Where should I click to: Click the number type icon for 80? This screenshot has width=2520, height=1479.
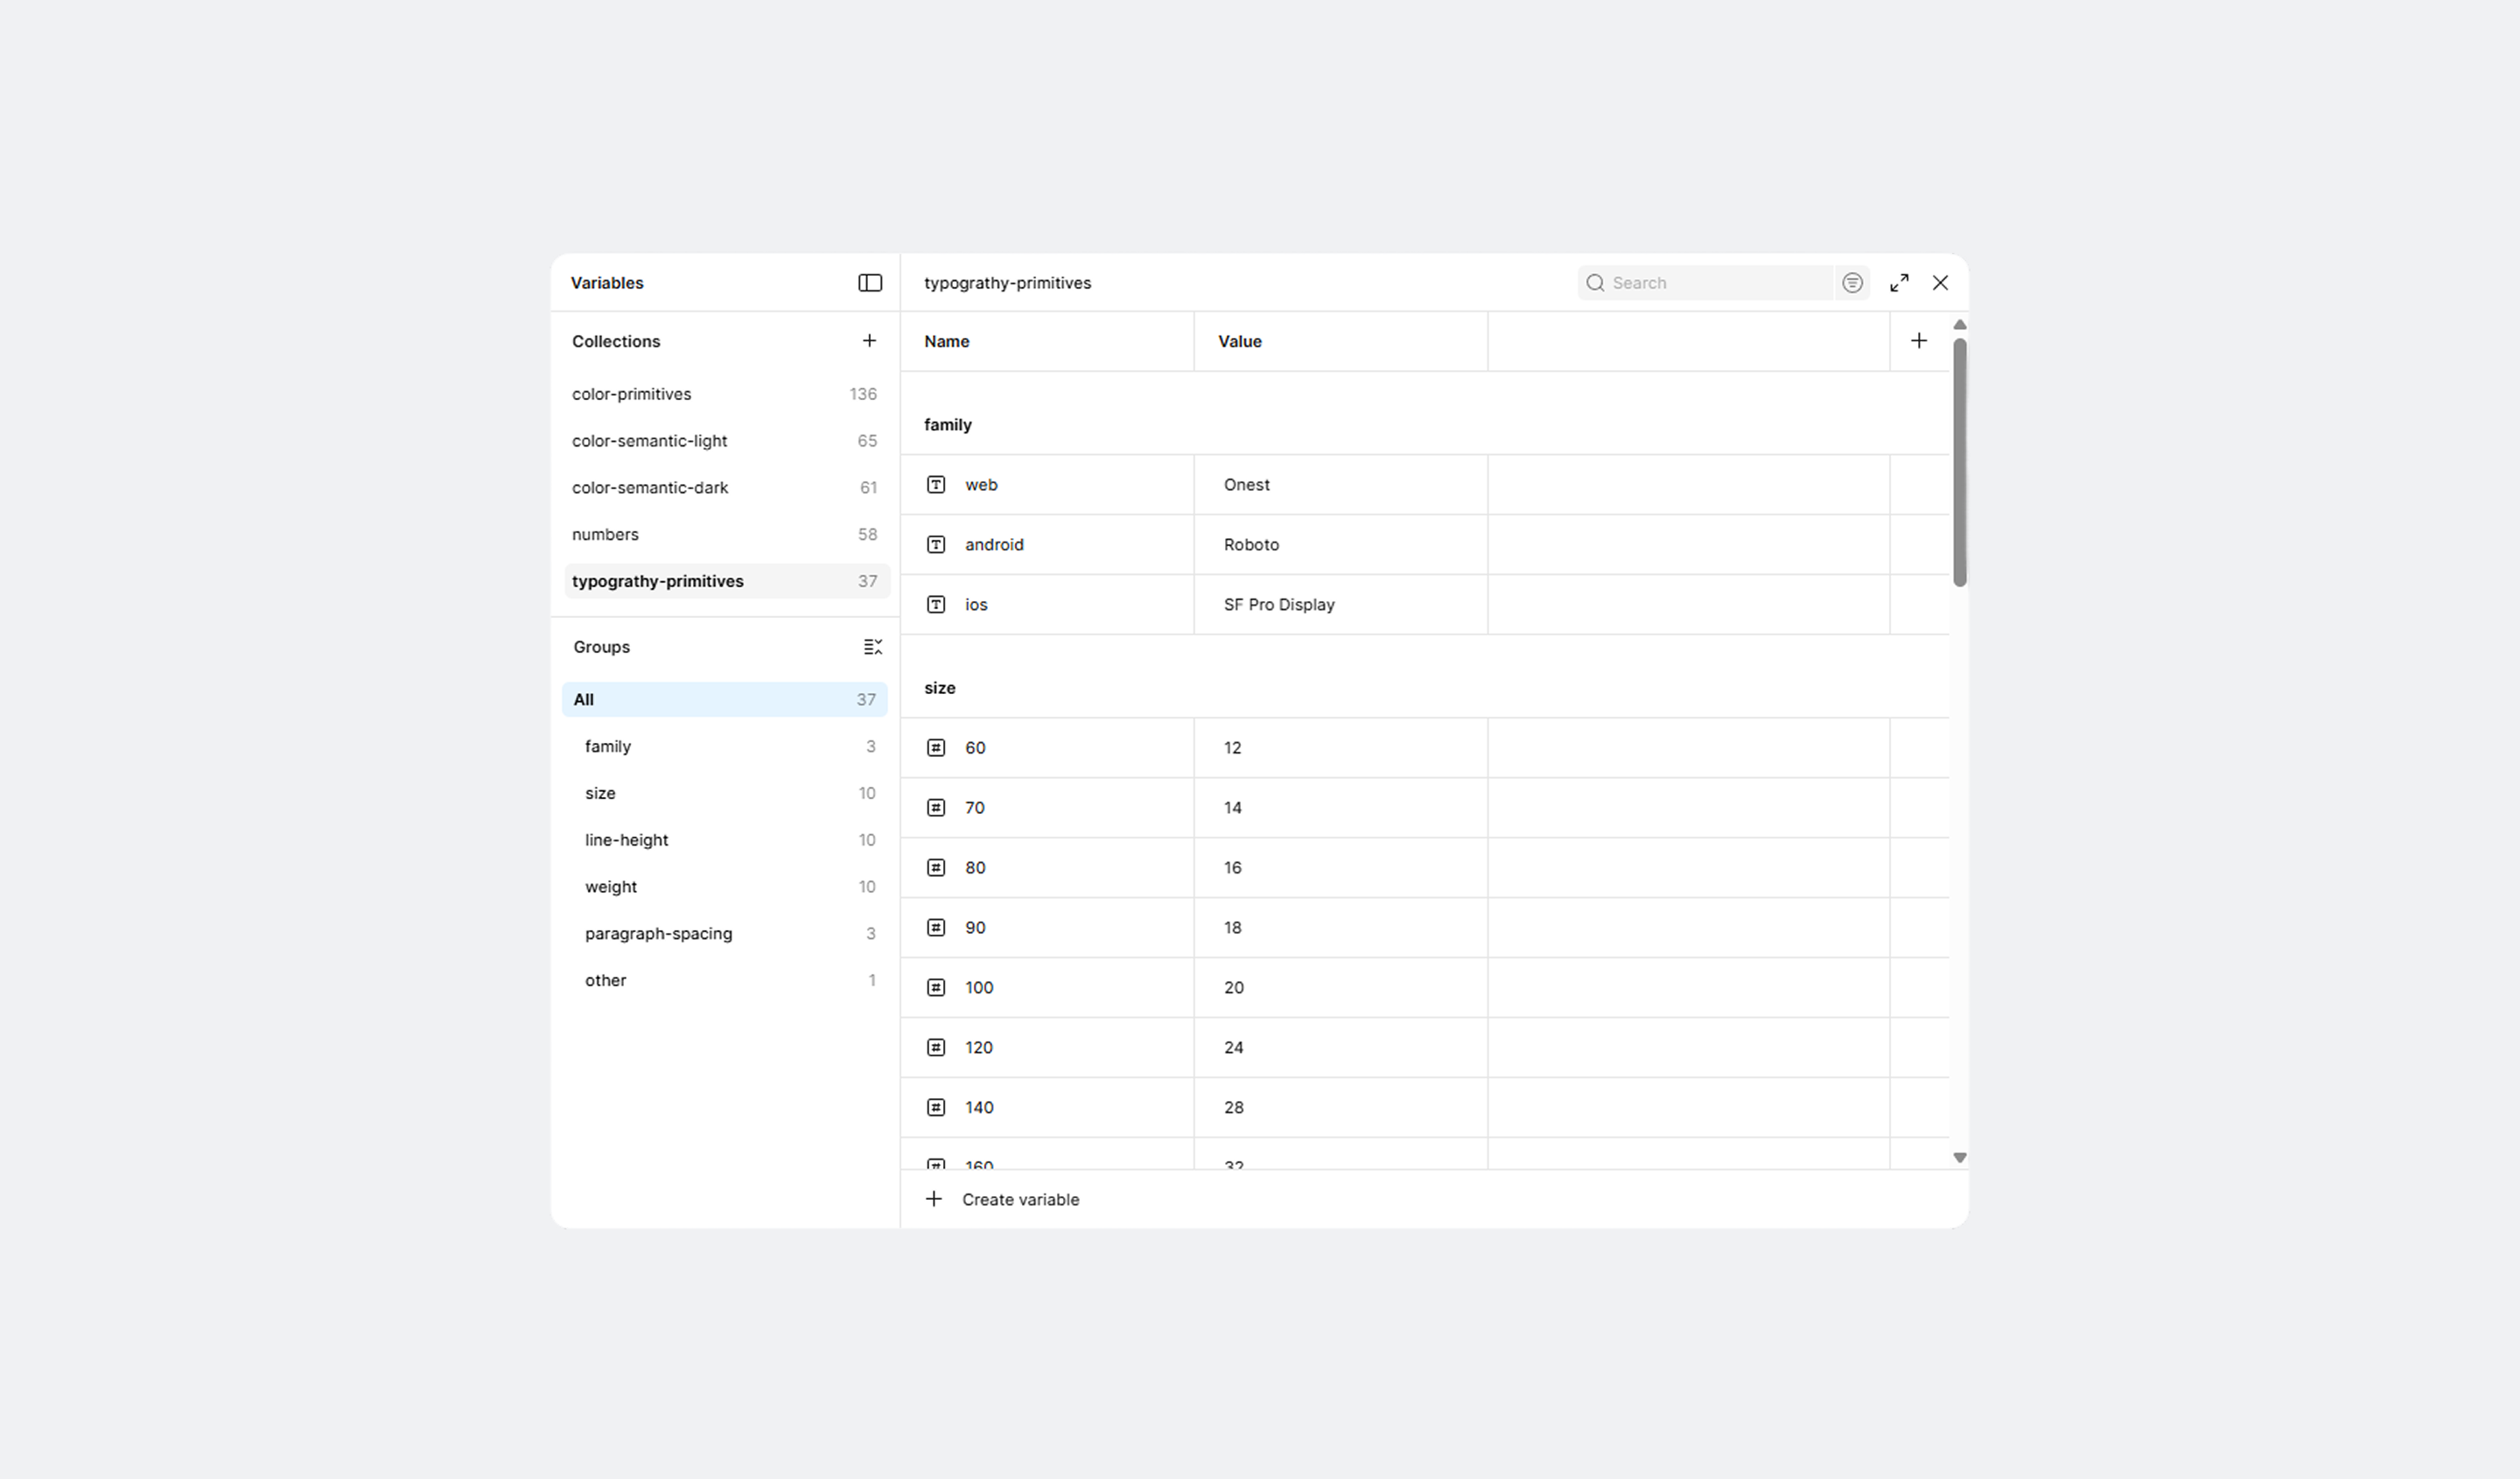click(x=936, y=868)
